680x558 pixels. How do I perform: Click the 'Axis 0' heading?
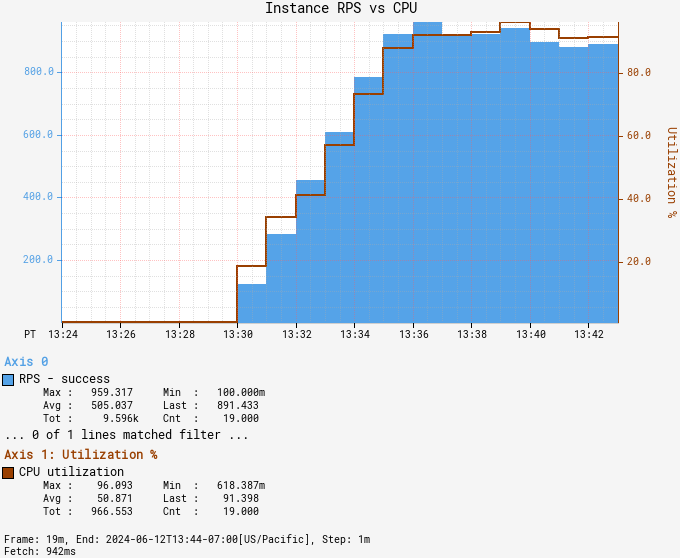[x=26, y=362]
